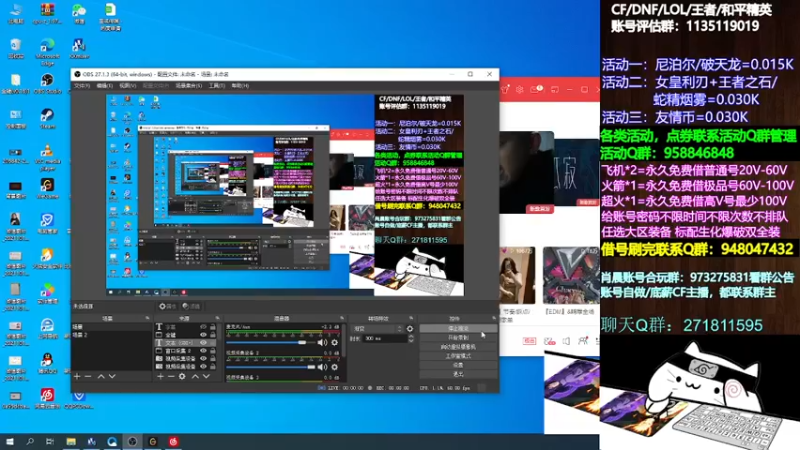Click the transition duration stepper arrows

coord(411,339)
